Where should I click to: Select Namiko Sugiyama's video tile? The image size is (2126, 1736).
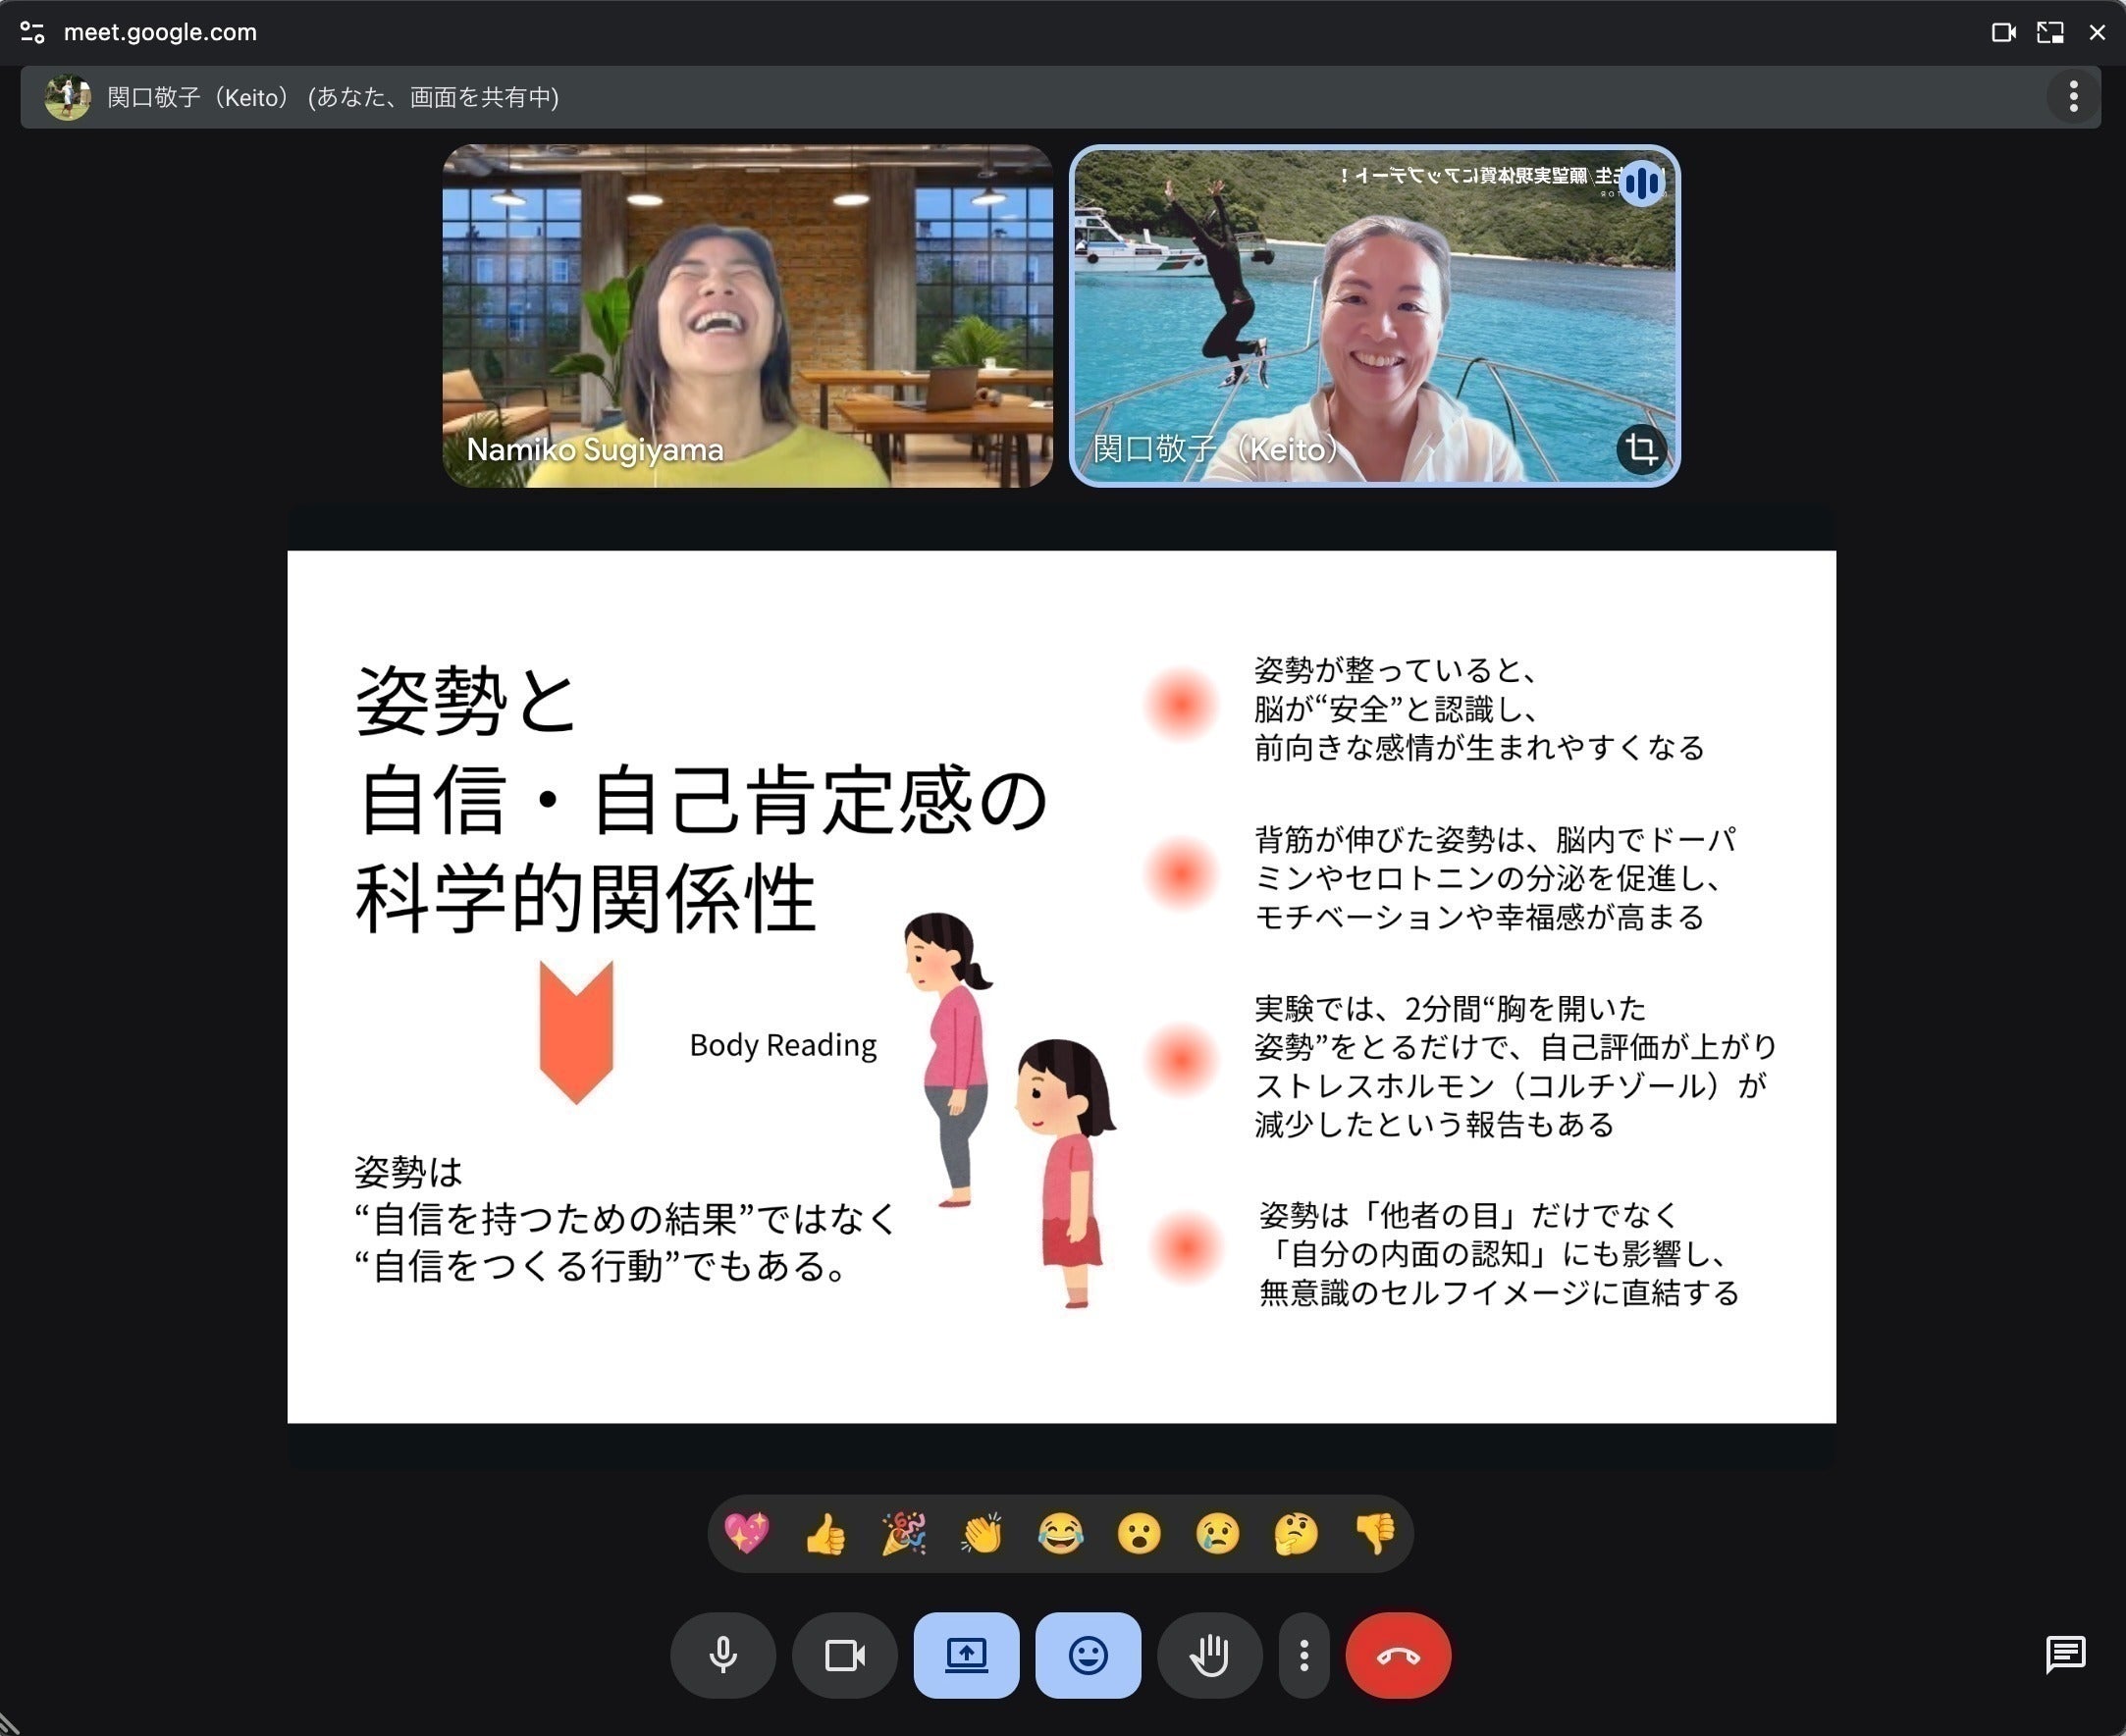coord(747,315)
